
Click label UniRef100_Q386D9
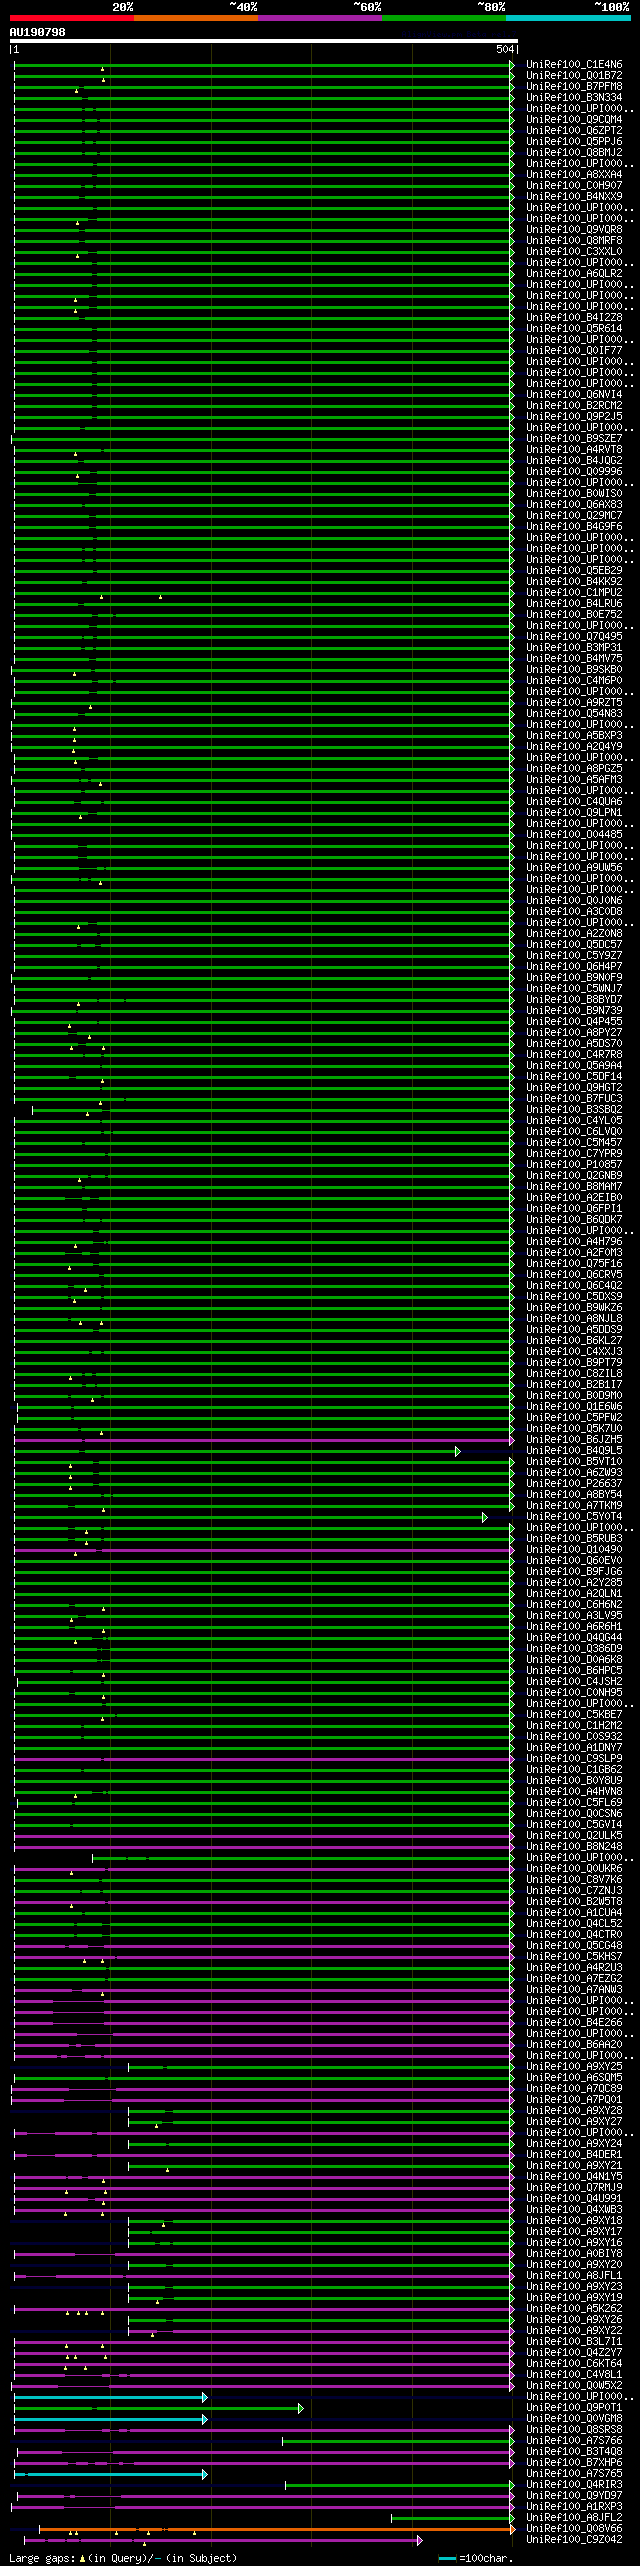pyautogui.click(x=574, y=1649)
